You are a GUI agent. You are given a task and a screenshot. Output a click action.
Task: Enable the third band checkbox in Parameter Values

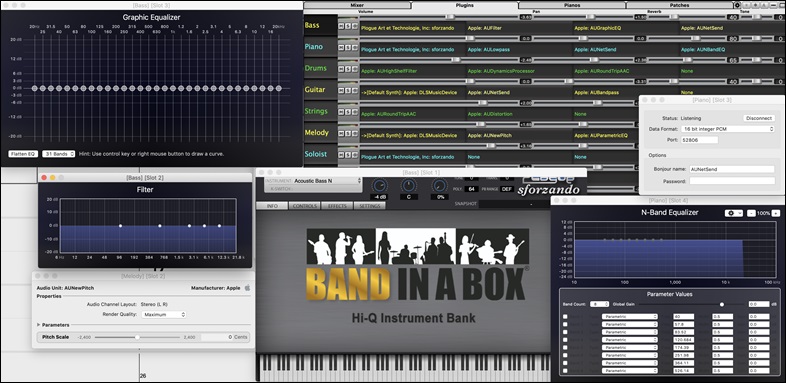tap(565, 332)
